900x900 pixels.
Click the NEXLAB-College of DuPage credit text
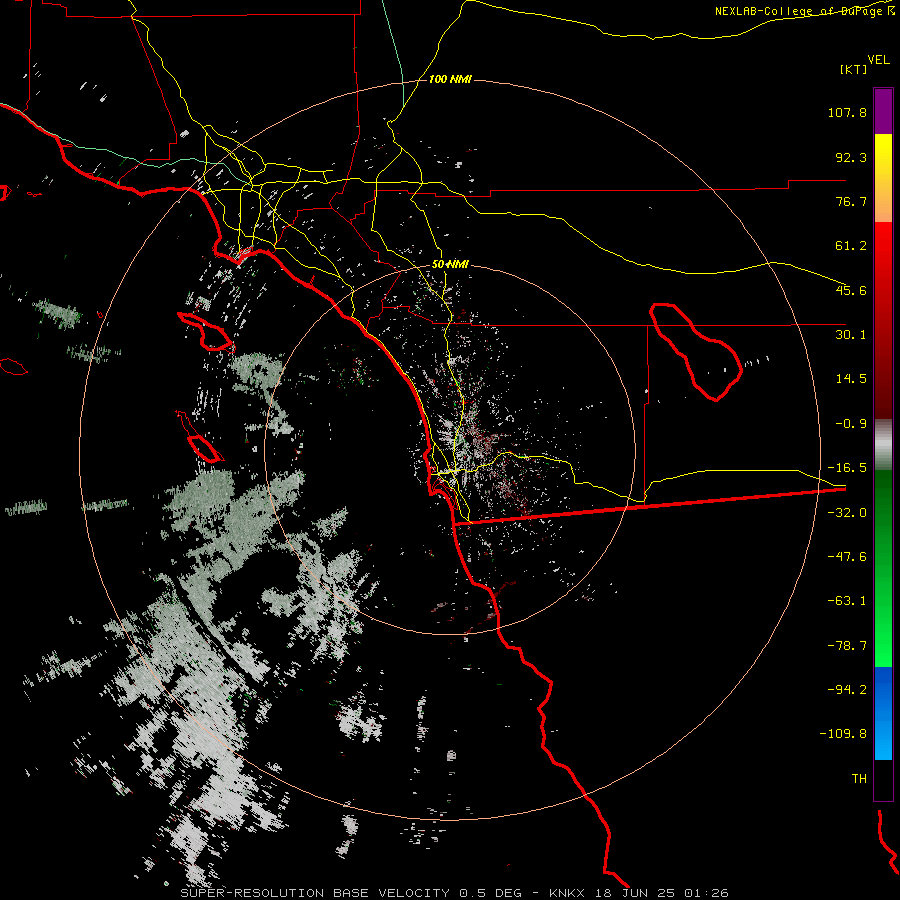[x=804, y=11]
